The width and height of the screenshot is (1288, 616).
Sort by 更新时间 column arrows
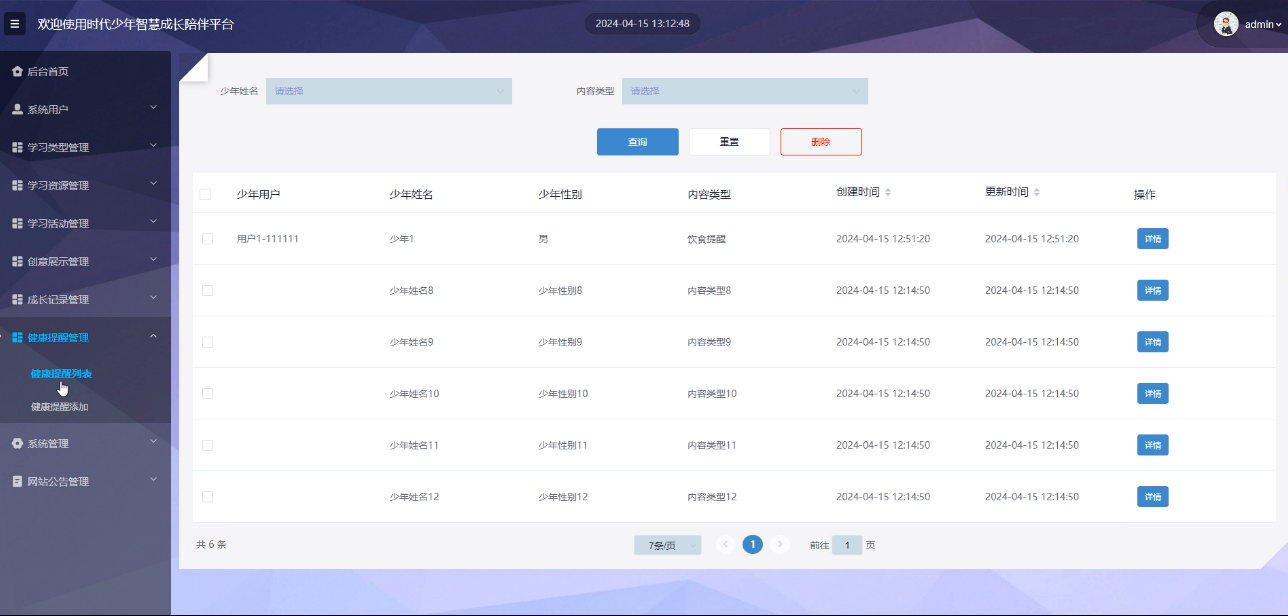[1037, 192]
